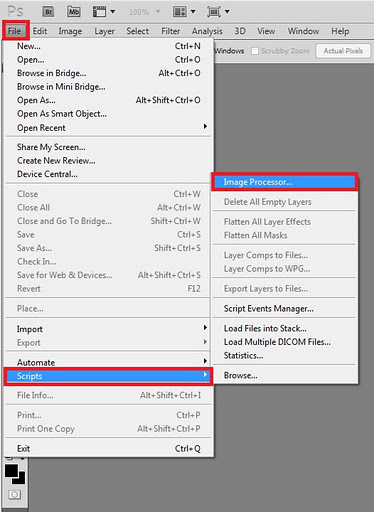Open the 100% zoom level dropdown

tap(144, 12)
